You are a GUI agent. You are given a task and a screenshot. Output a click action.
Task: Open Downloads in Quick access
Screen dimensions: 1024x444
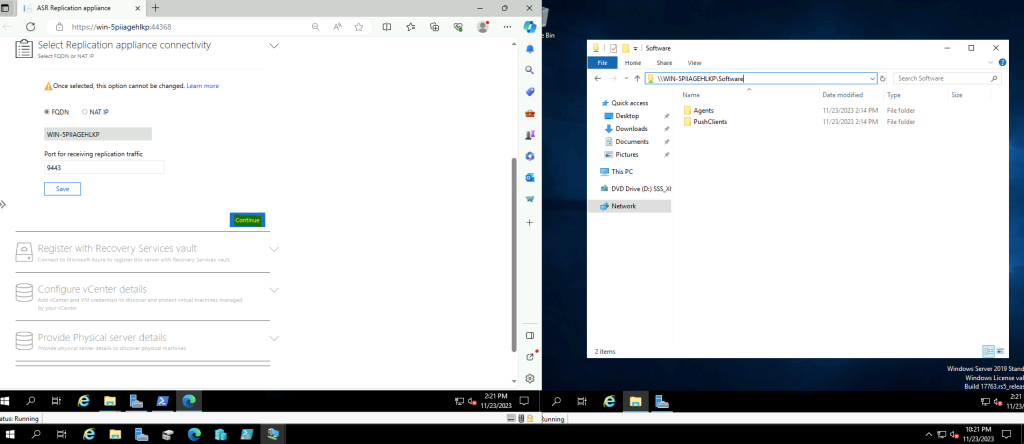click(x=631, y=129)
